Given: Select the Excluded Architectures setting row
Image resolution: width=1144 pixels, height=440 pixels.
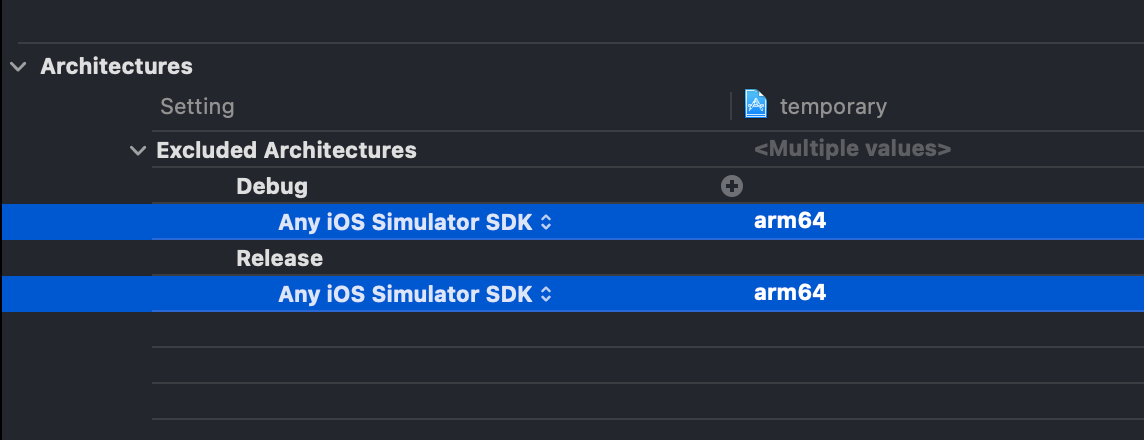Looking at the screenshot, I should point(286,151).
